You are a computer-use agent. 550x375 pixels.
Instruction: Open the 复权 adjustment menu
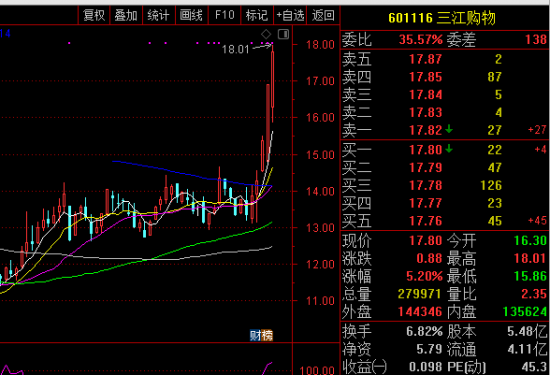94,15
